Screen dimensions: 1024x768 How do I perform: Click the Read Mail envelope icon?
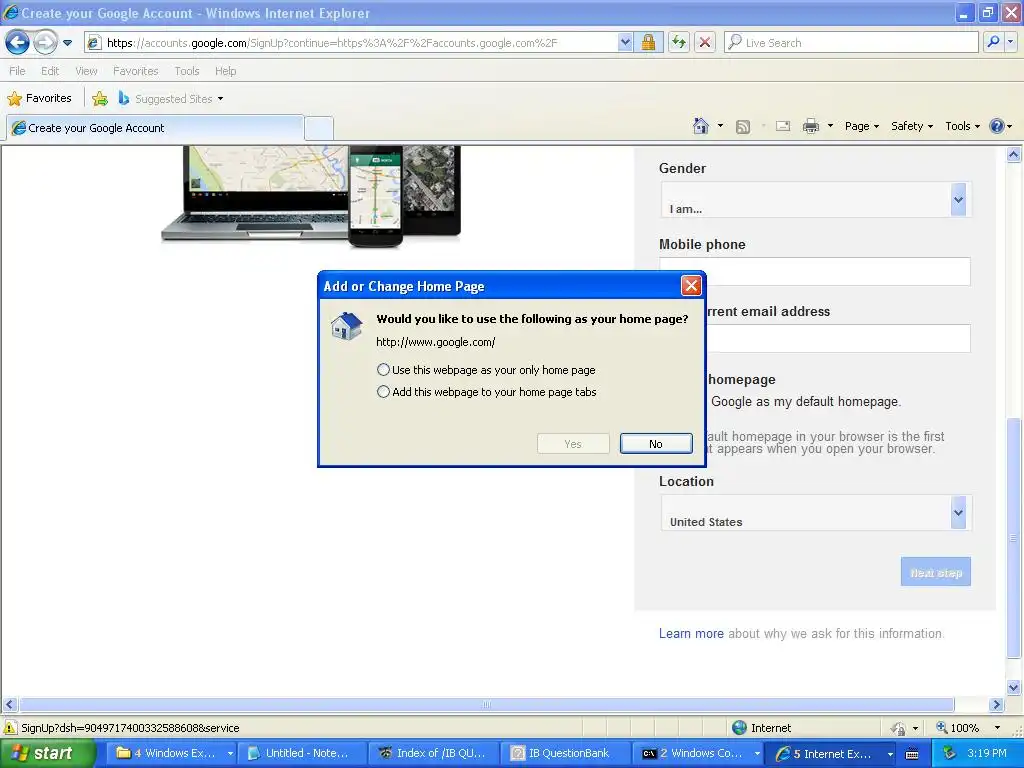pyautogui.click(x=783, y=126)
